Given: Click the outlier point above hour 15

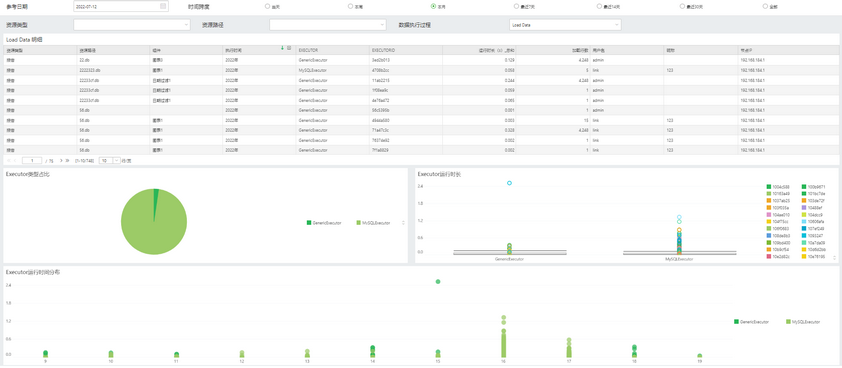Looking at the screenshot, I should [x=438, y=282].
